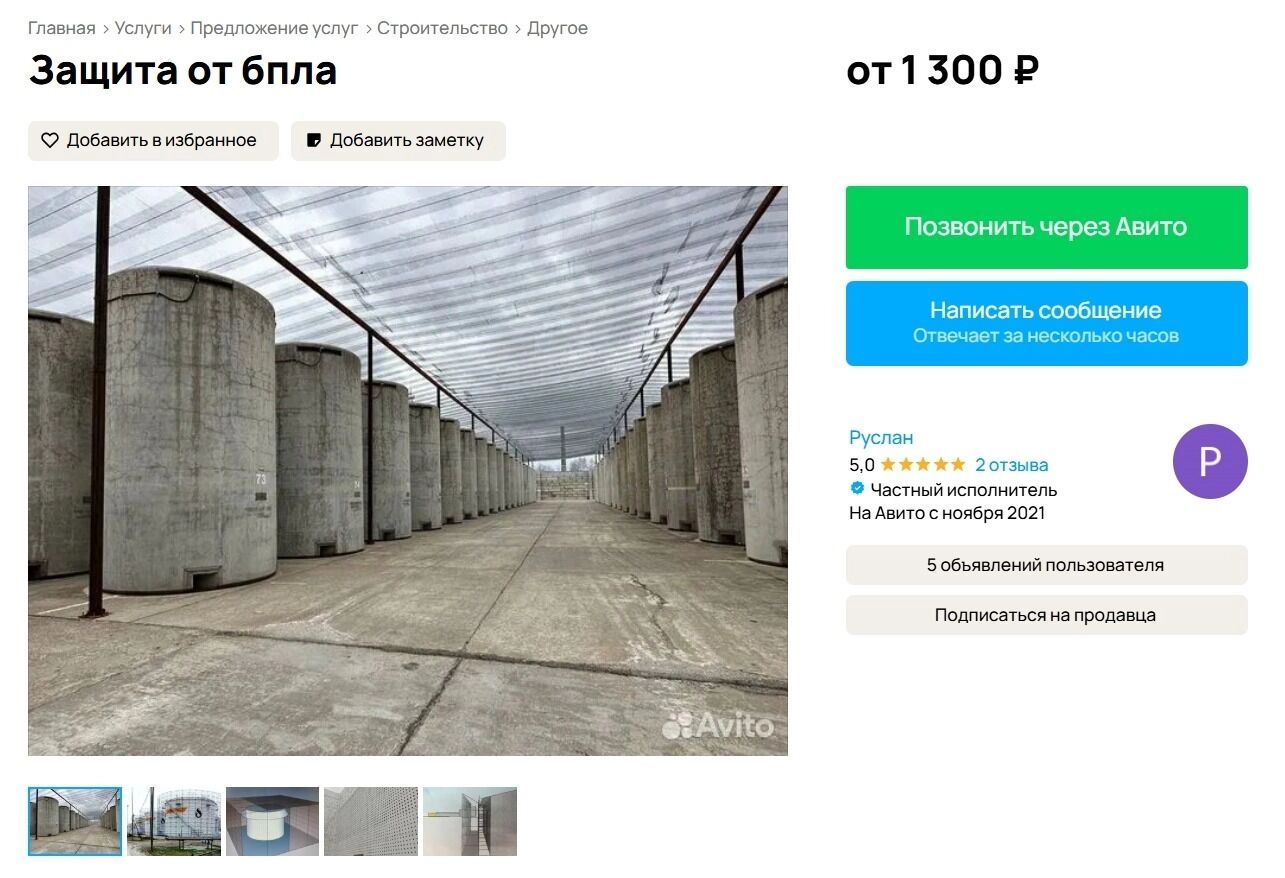This screenshot has width=1285, height=878.
Task: Select the fourth thumbnail with mesh panel
Action: tap(371, 821)
